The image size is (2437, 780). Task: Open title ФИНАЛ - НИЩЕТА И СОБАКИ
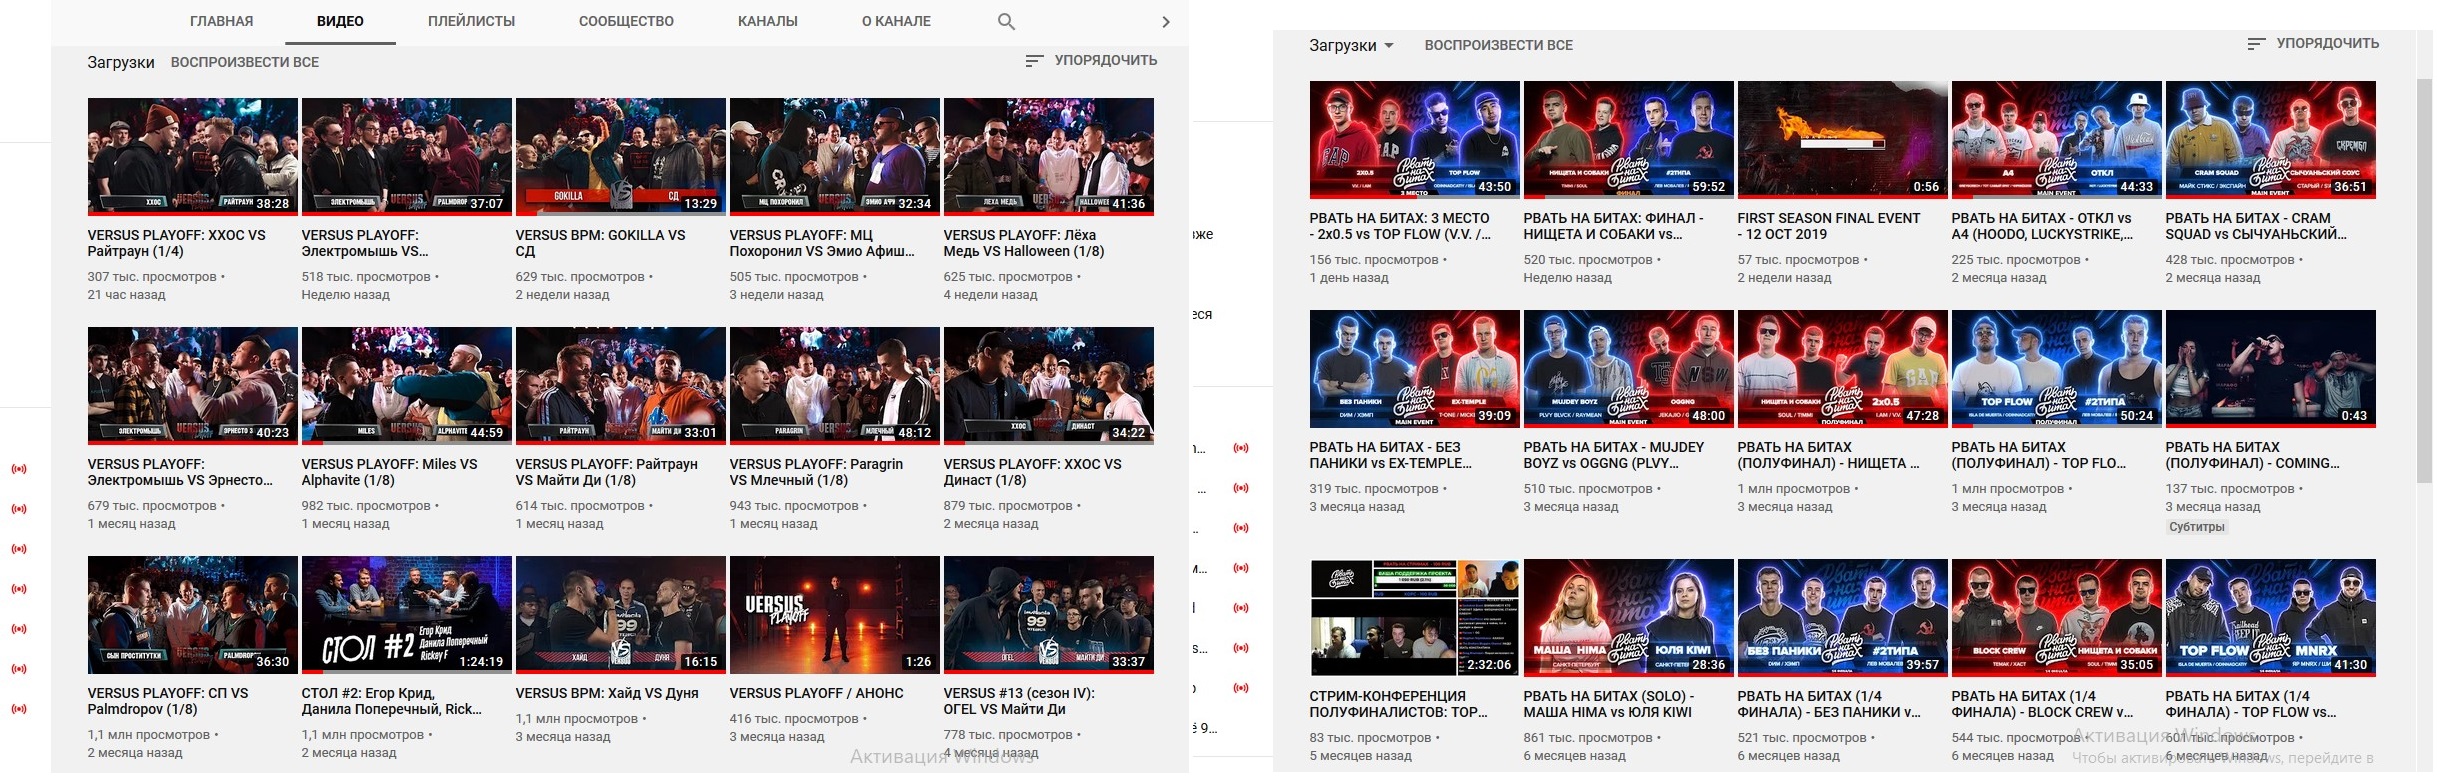(x=1614, y=226)
